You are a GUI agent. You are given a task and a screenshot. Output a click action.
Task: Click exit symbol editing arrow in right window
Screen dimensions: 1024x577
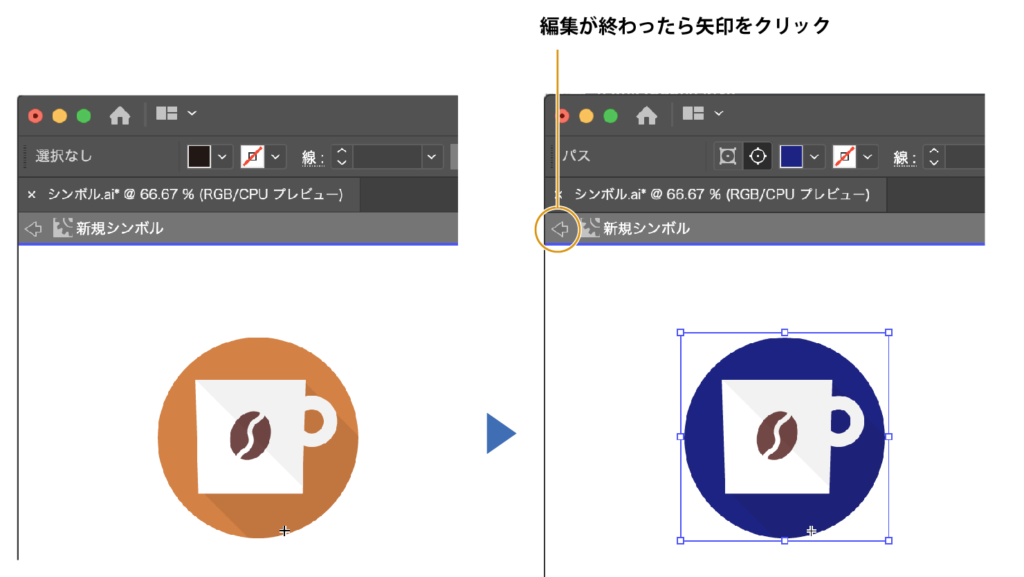click(x=560, y=228)
